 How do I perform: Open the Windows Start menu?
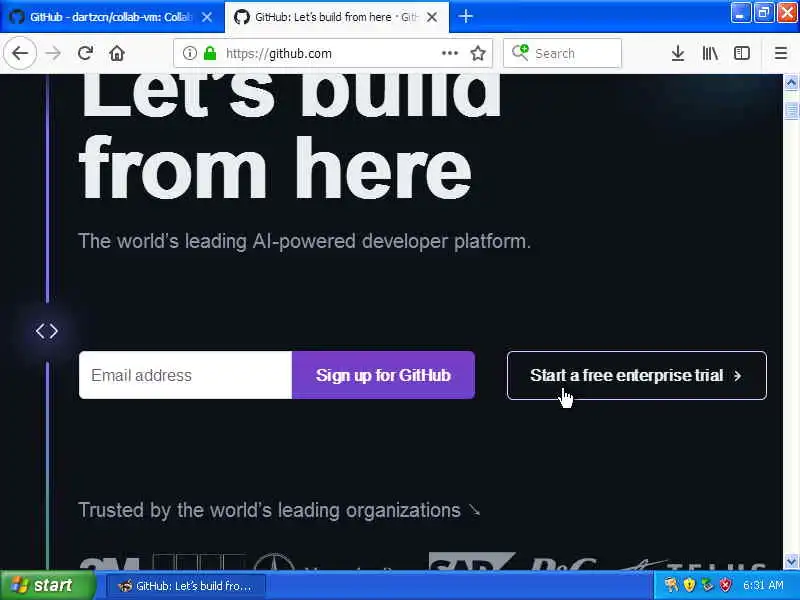tap(47, 585)
